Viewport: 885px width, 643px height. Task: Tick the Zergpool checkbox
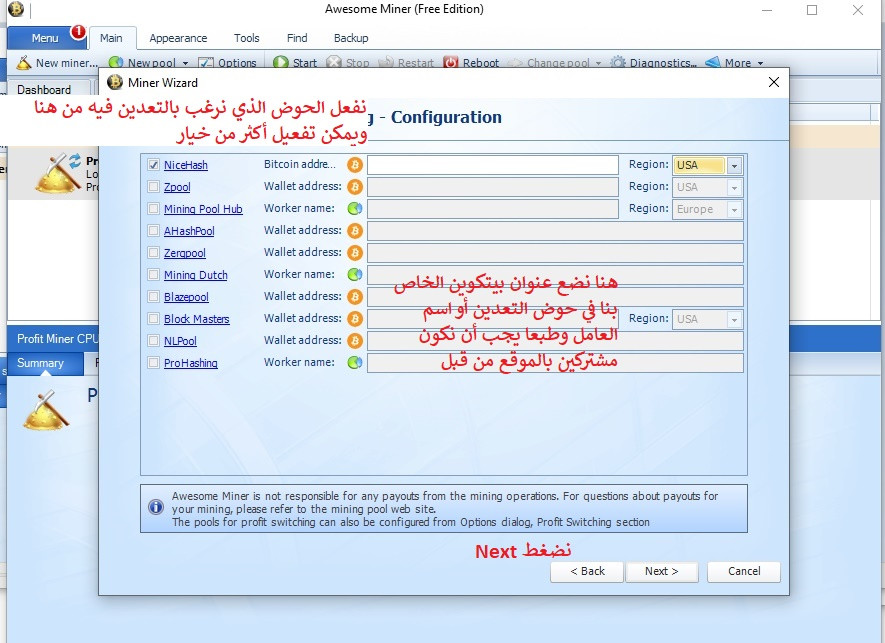point(153,252)
